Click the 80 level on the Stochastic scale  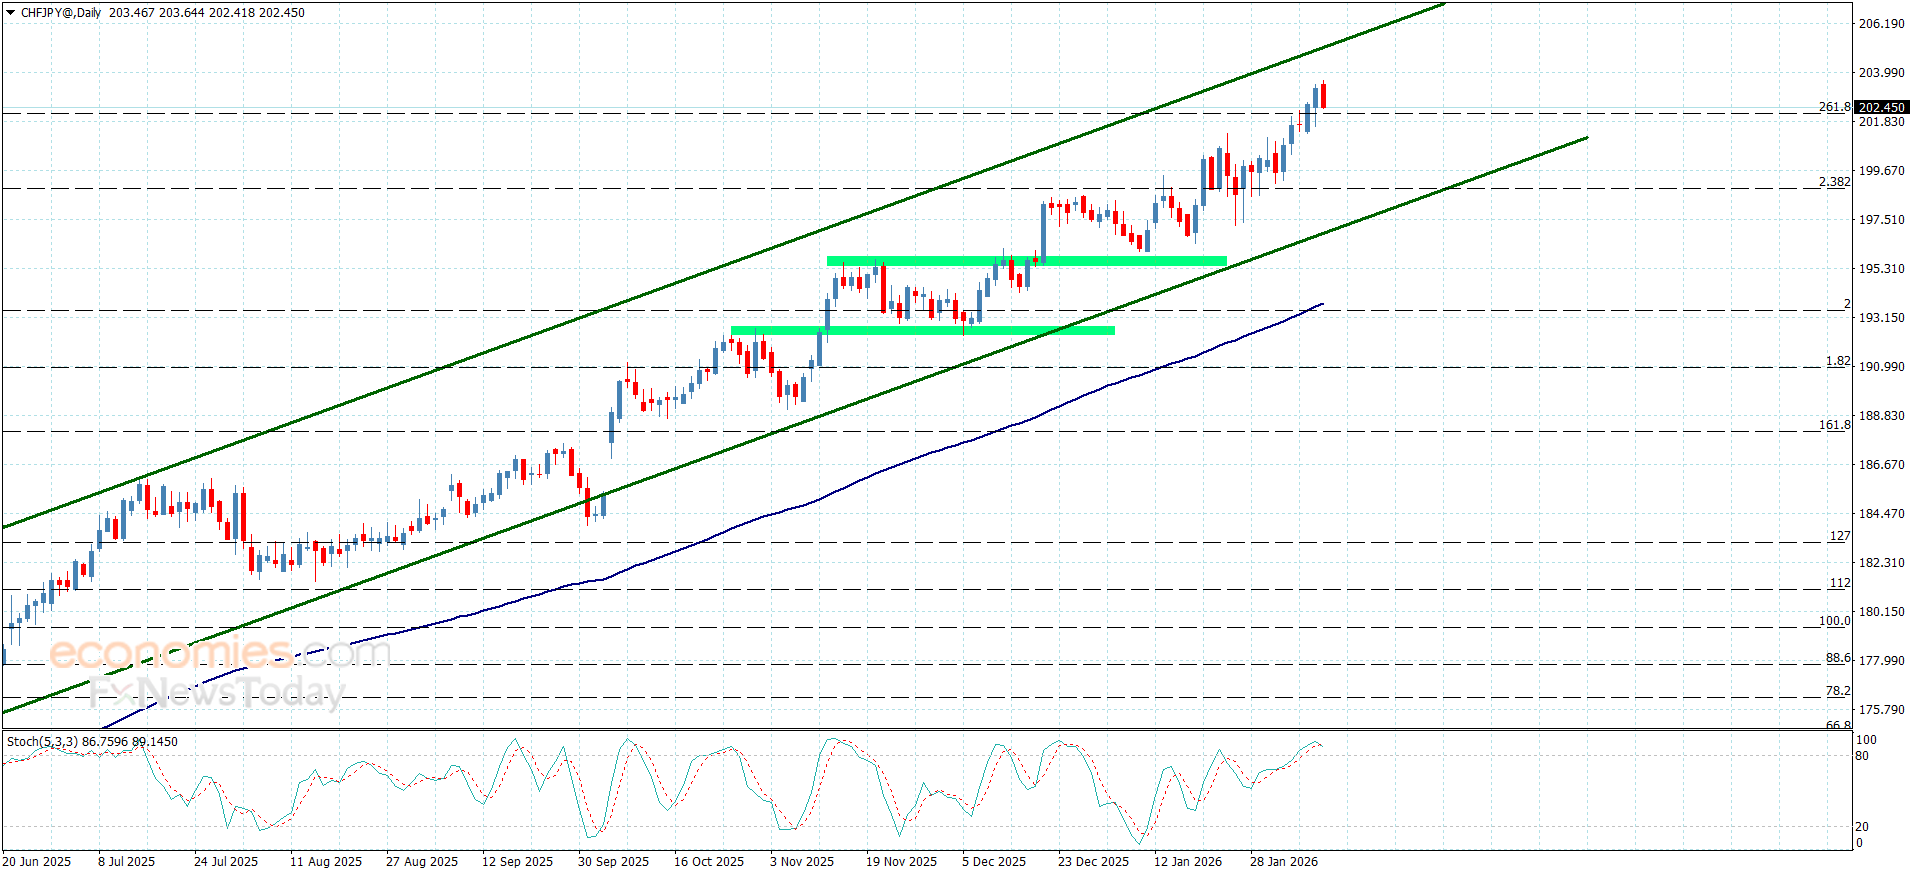coord(1862,756)
